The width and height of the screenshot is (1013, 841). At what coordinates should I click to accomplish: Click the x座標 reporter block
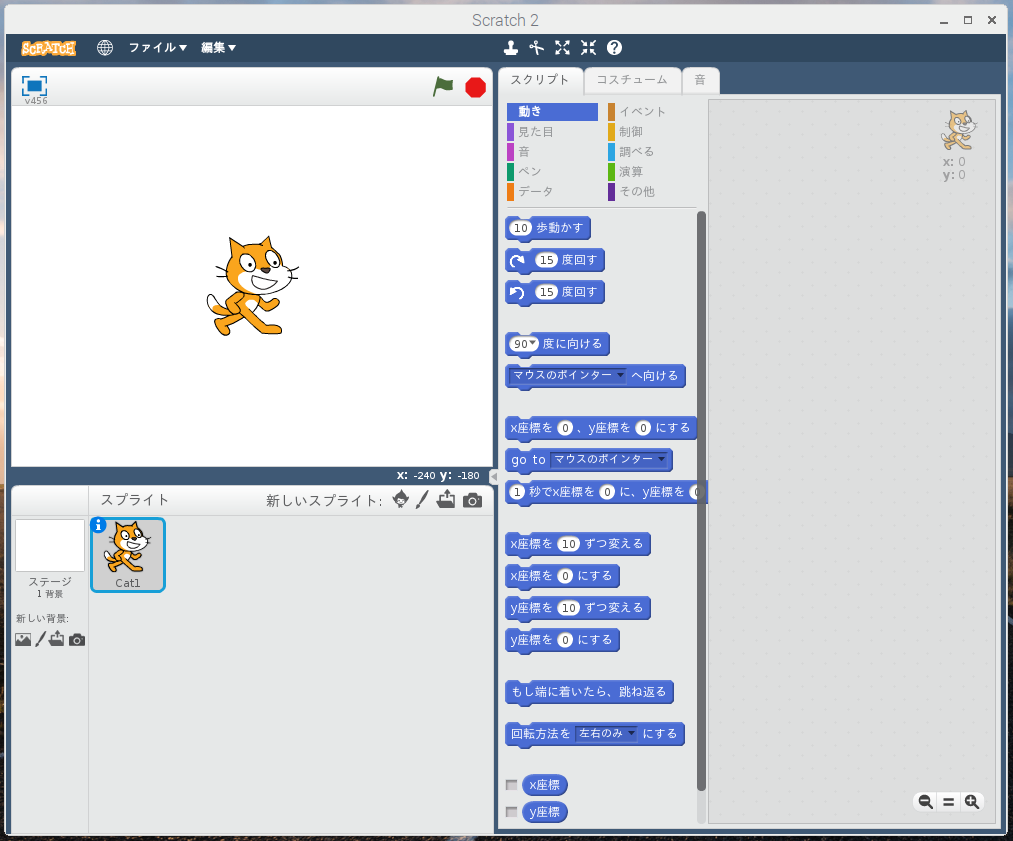click(x=545, y=785)
